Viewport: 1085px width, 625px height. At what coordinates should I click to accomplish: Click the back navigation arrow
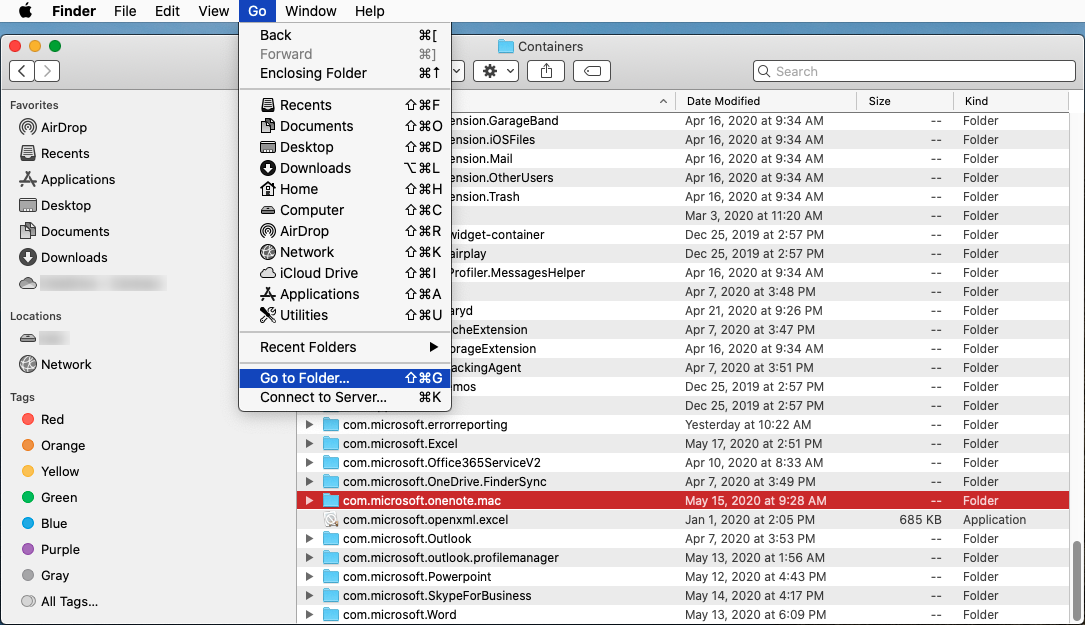21,71
